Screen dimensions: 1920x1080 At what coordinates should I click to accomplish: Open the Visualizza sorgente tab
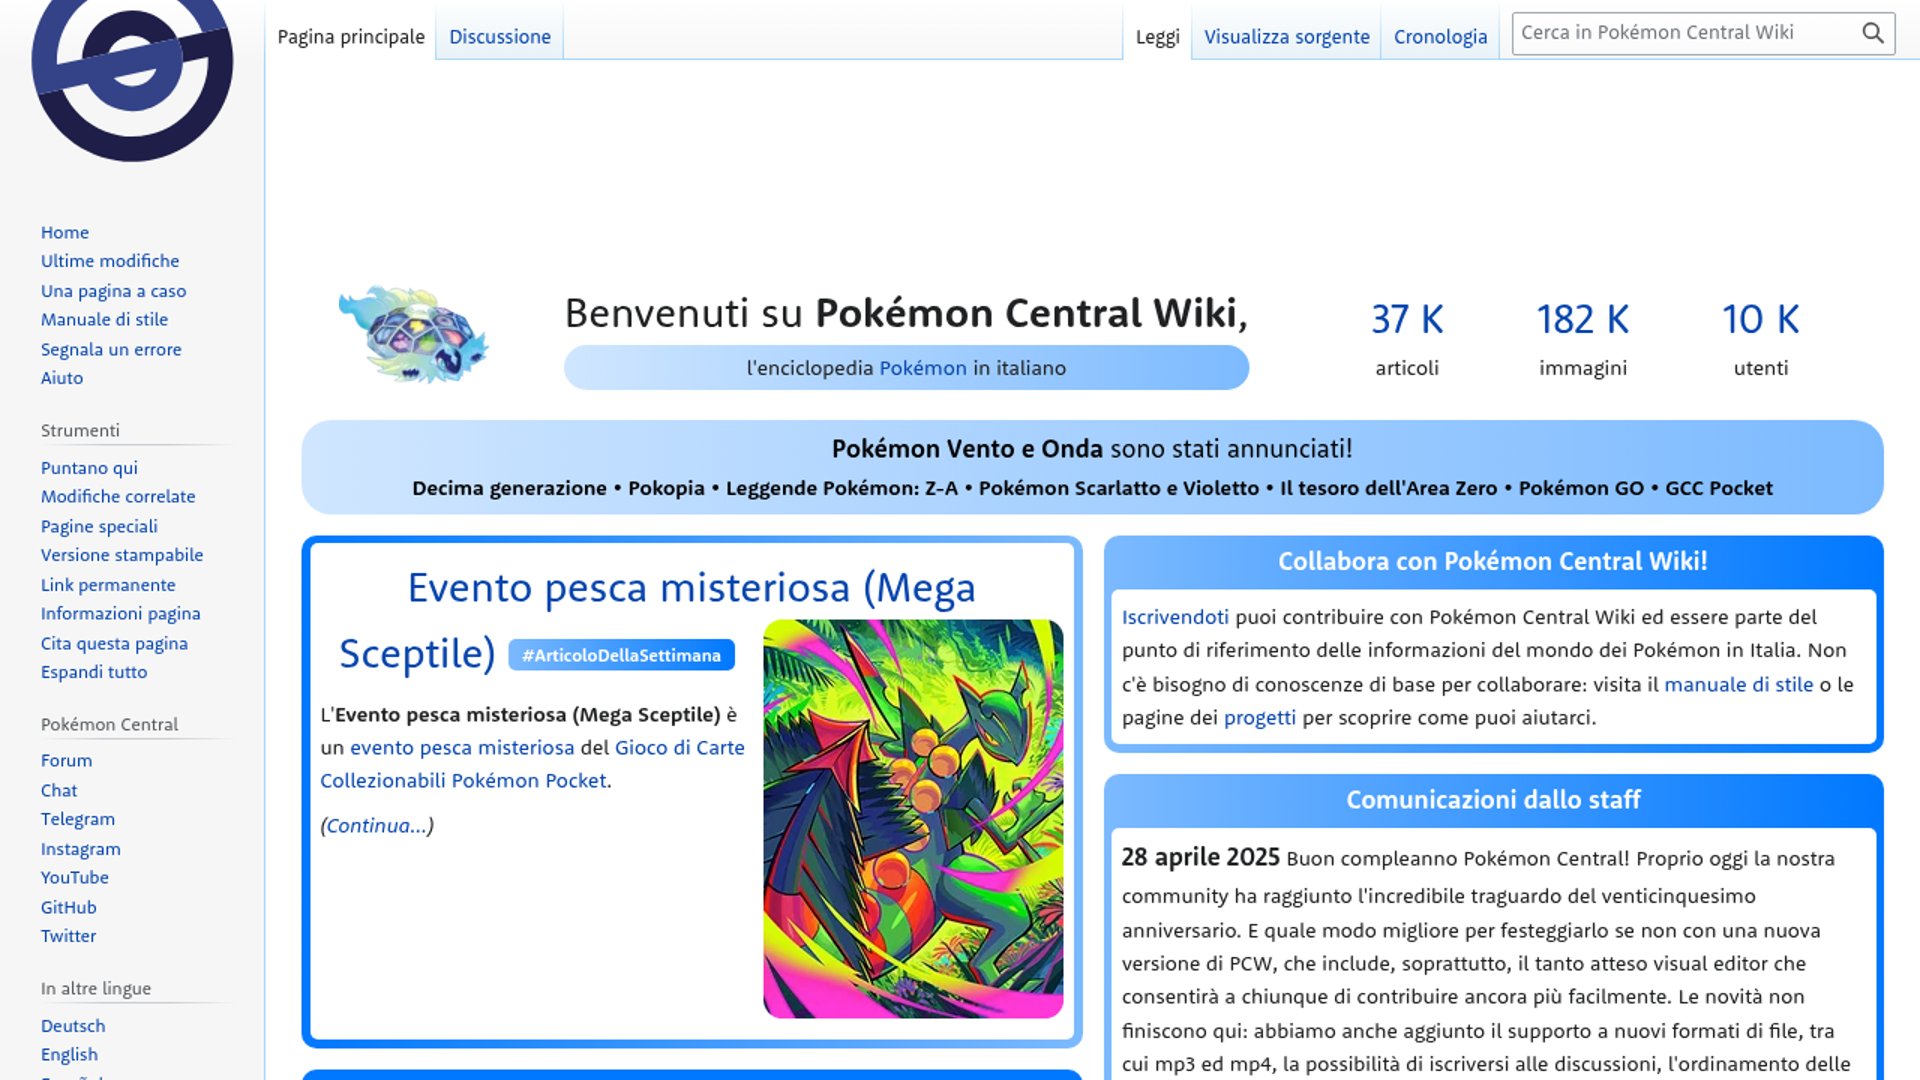[1286, 37]
